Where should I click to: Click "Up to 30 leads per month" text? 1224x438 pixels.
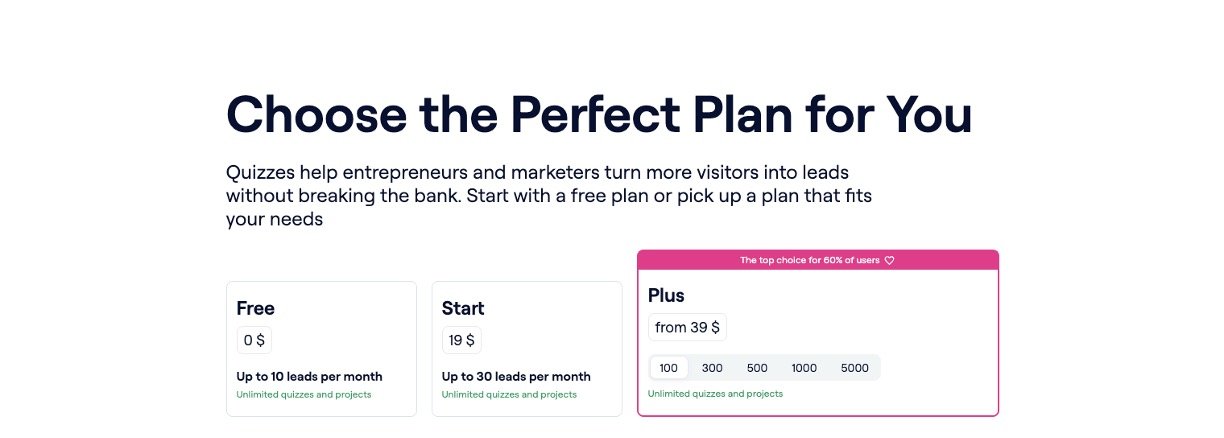516,377
